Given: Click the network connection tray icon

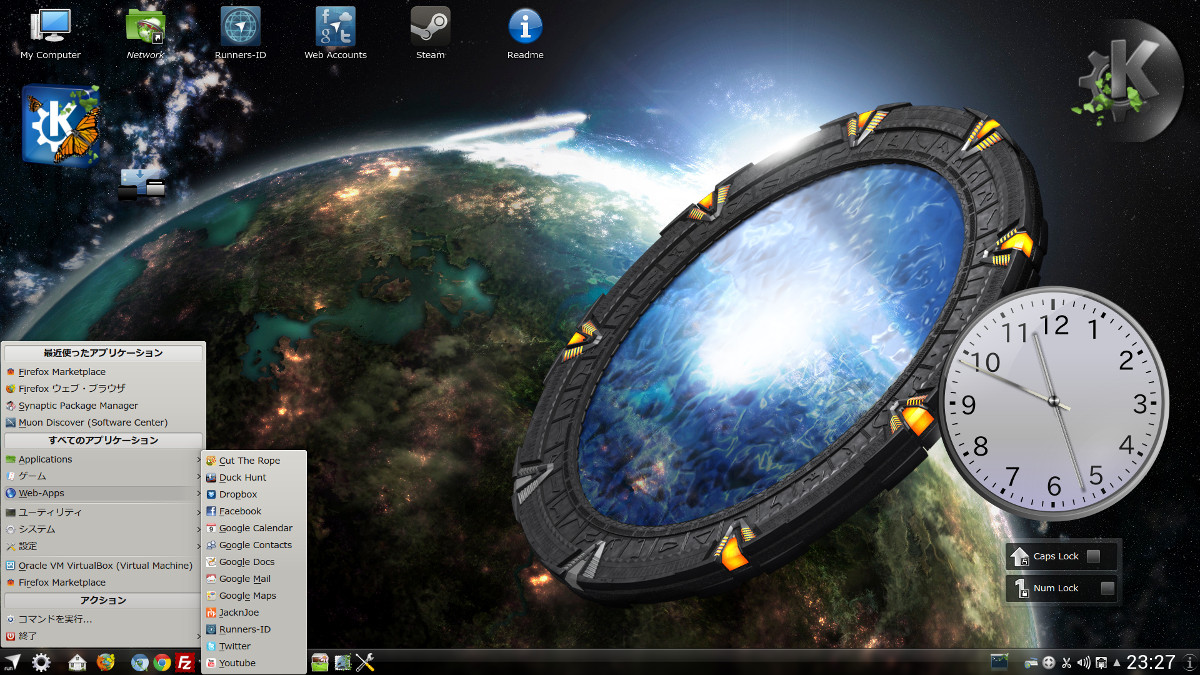Looking at the screenshot, I should click(1032, 663).
